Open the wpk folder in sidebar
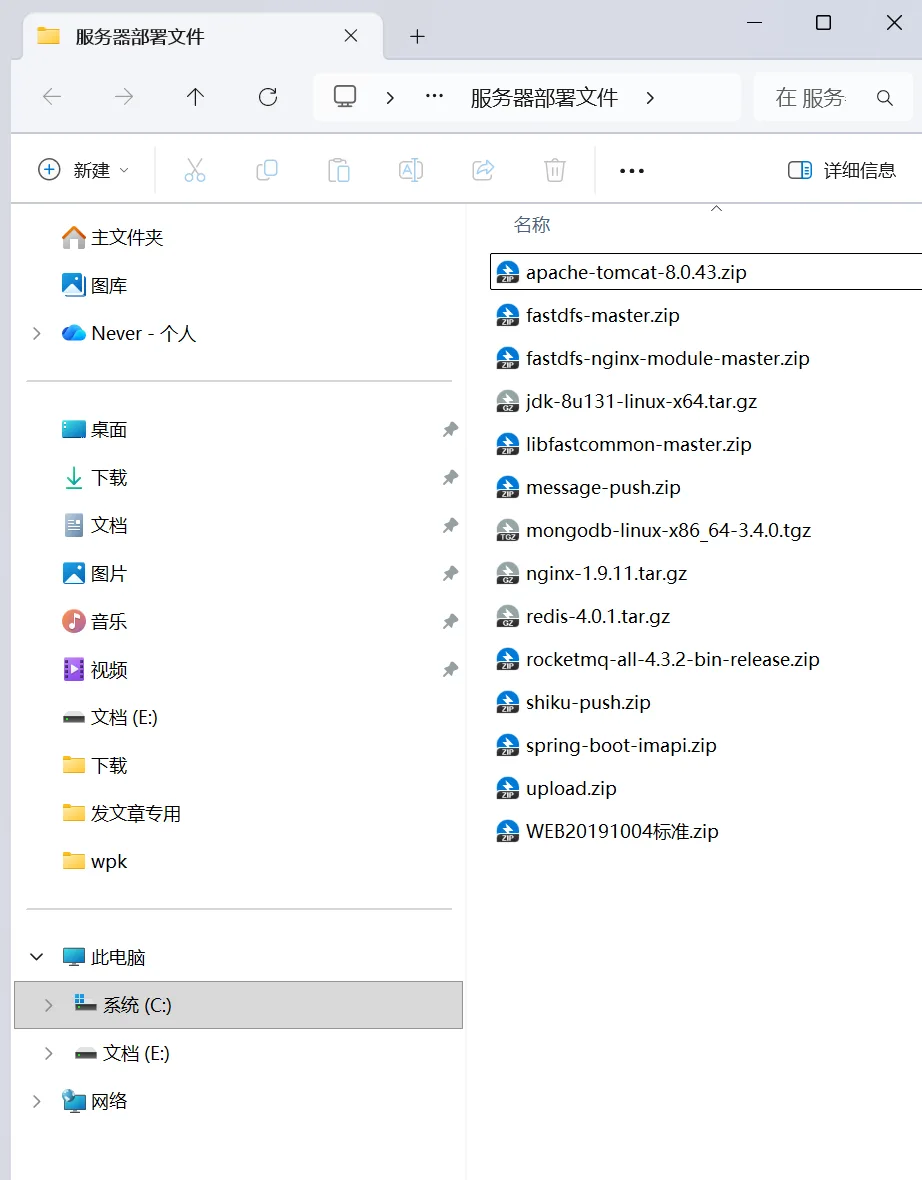The width and height of the screenshot is (922, 1180). [x=94, y=862]
